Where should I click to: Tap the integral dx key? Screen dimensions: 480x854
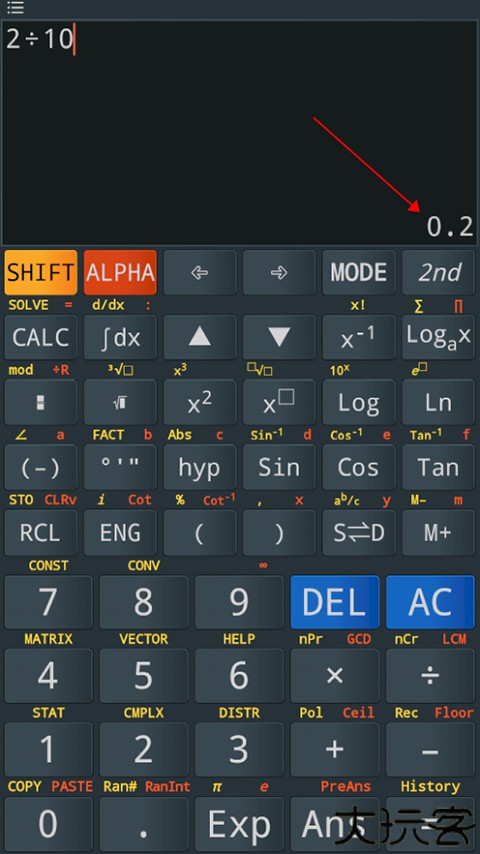point(120,337)
